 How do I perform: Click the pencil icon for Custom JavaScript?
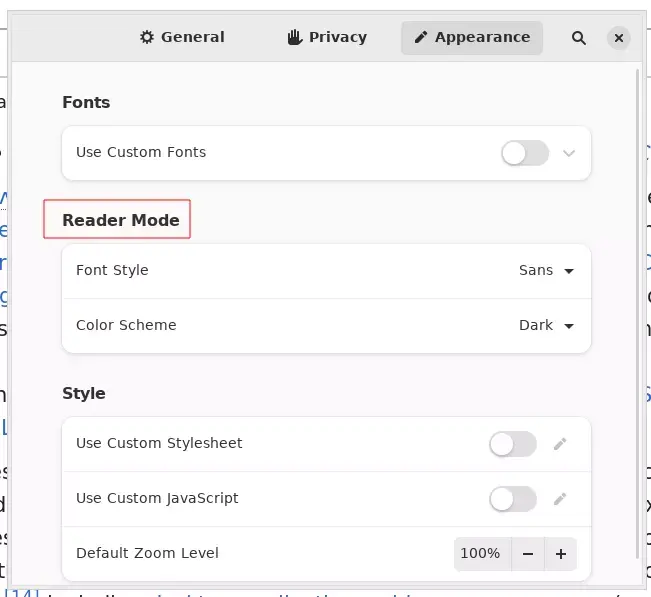coord(560,498)
